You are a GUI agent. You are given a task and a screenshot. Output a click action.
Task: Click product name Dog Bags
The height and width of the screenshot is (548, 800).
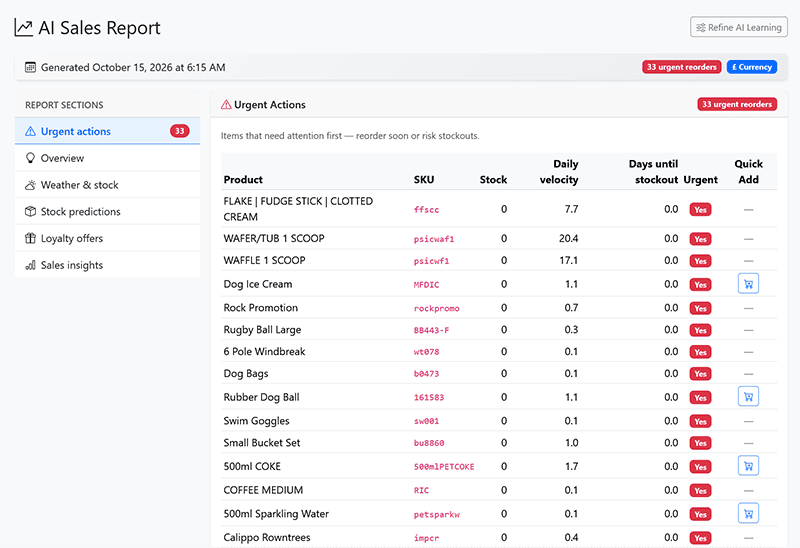pos(246,373)
